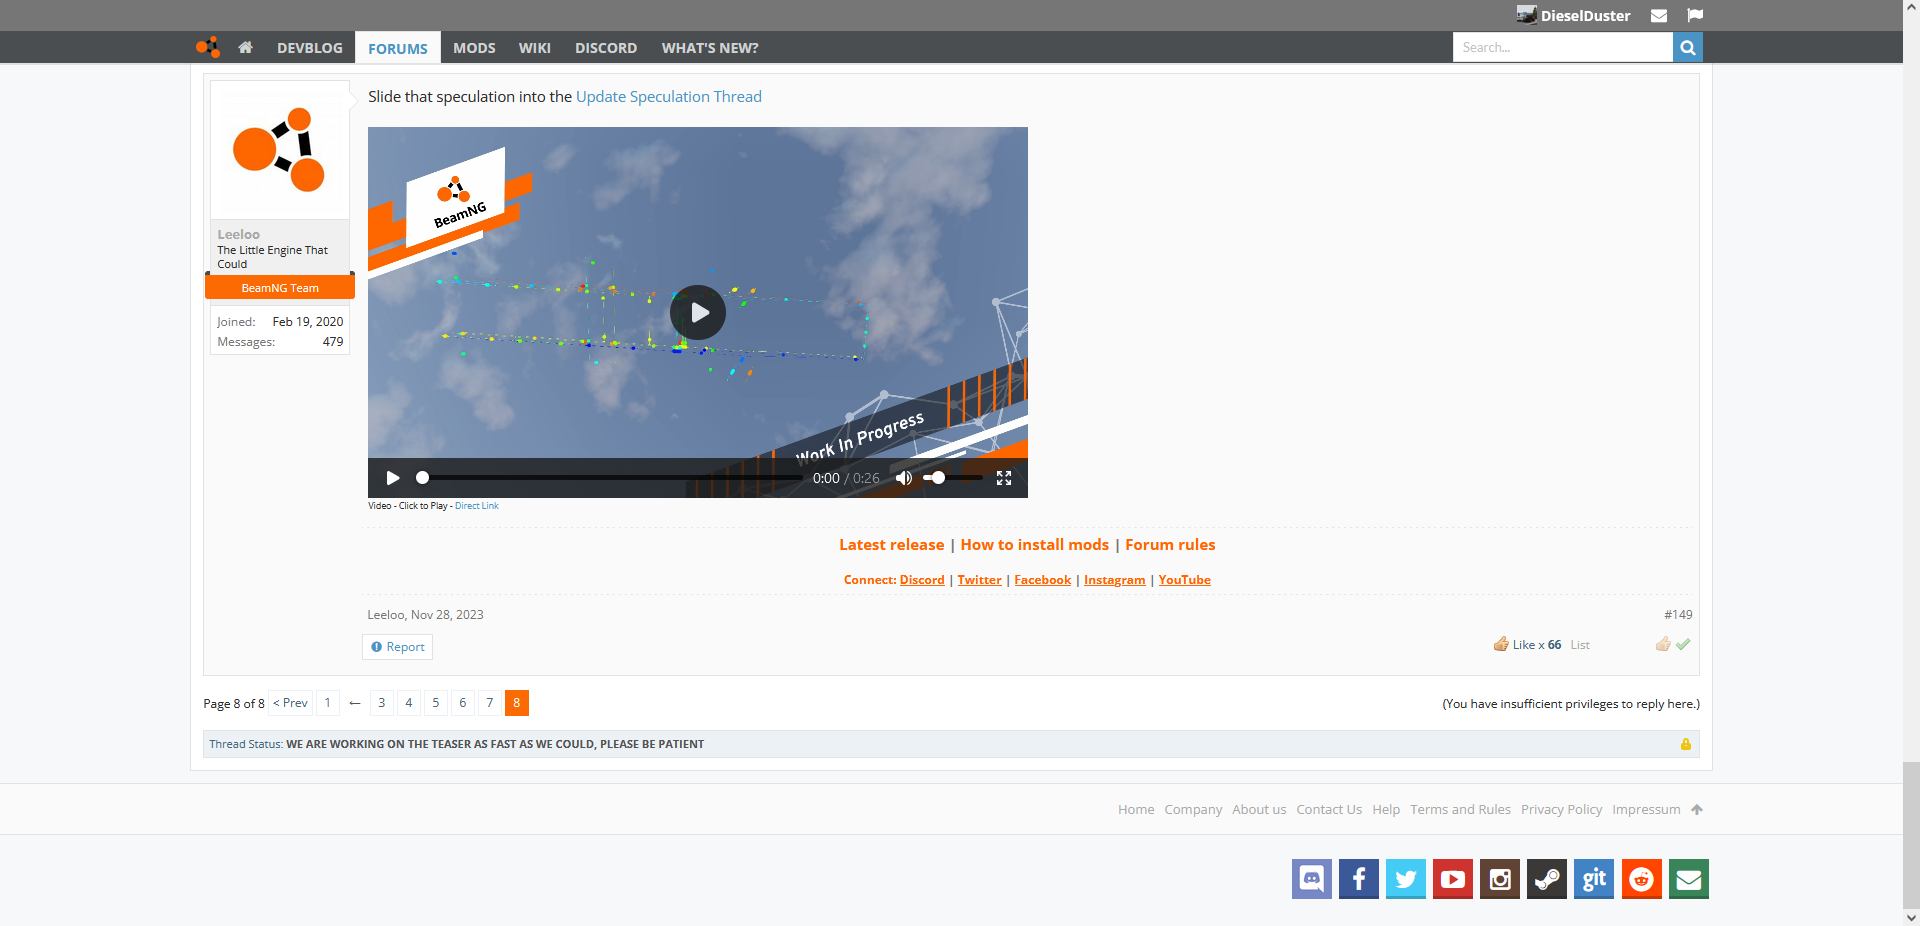This screenshot has width=1920, height=926.
Task: Click the Report button on the post
Action: [x=398, y=647]
